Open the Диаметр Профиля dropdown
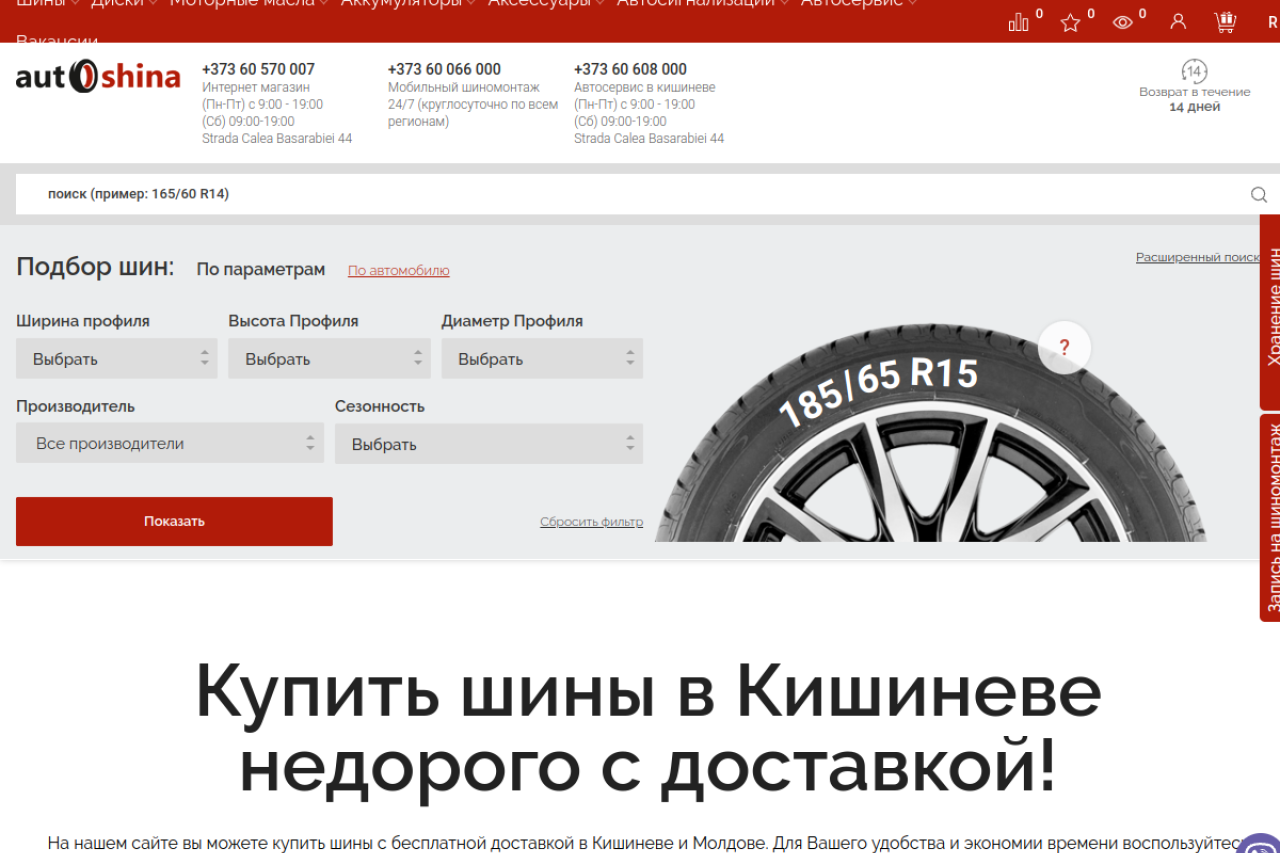The image size is (1280, 853). [x=542, y=359]
